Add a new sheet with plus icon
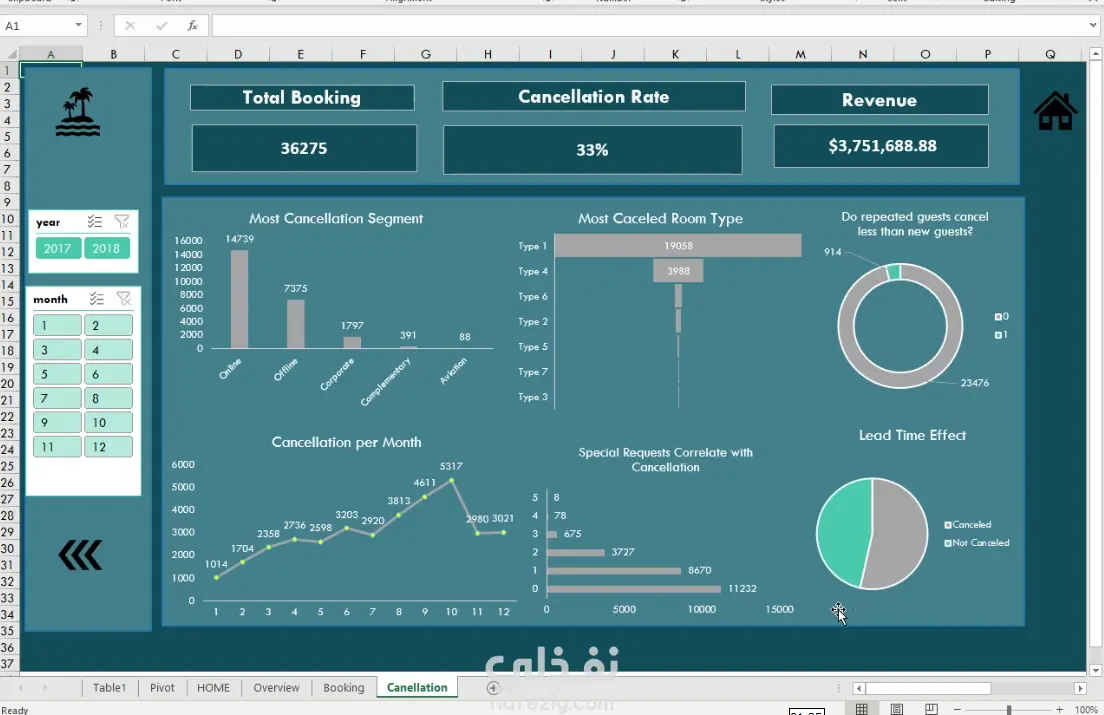Image resolution: width=1104 pixels, height=715 pixels. click(493, 688)
